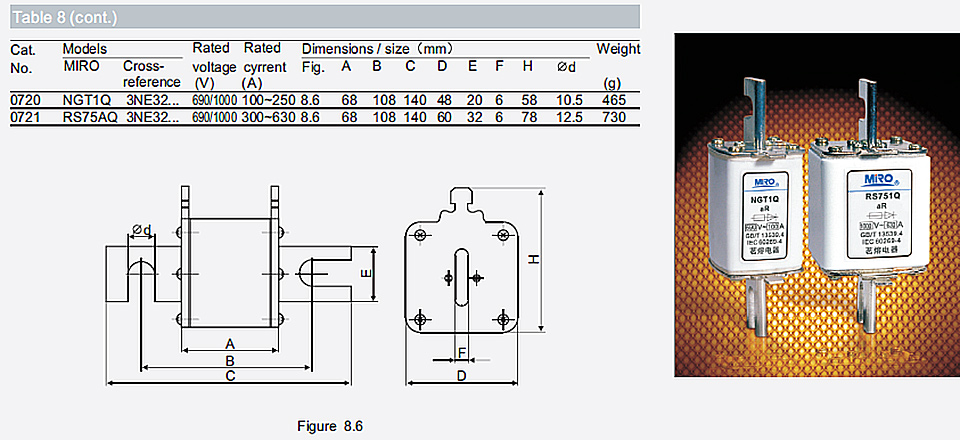Click the E value "20"
This screenshot has width=960, height=440.
click(474, 100)
